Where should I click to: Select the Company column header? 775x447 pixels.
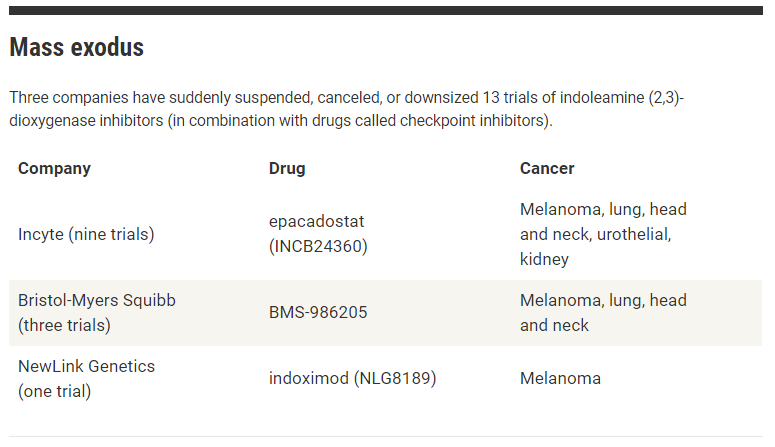tap(54, 169)
